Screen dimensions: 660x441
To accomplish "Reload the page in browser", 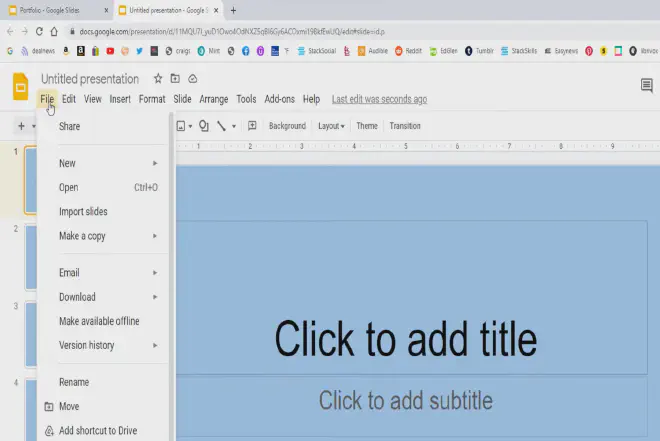I will point(39,32).
